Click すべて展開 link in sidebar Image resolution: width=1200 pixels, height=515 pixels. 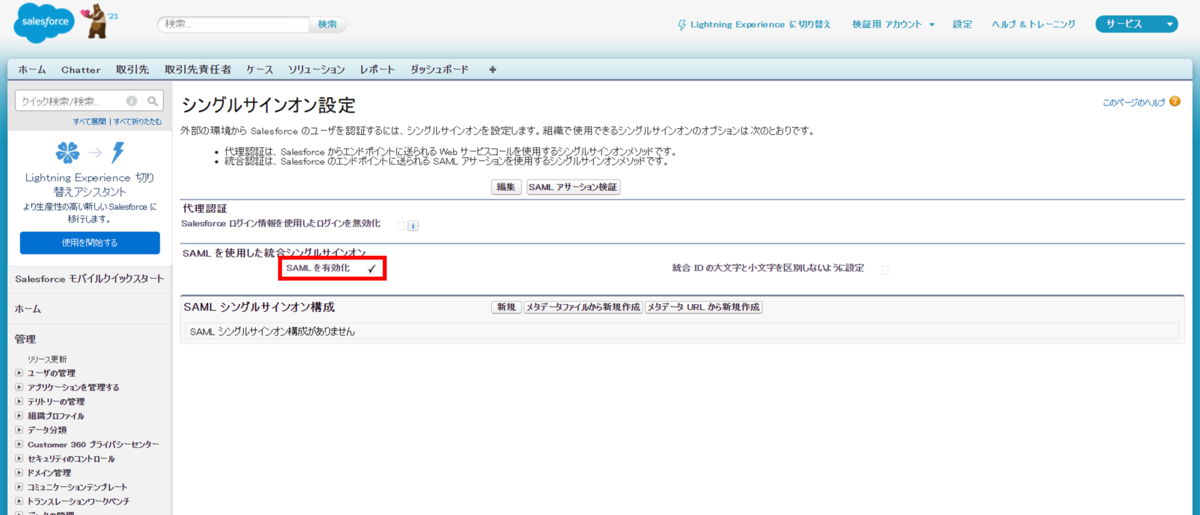(91, 121)
